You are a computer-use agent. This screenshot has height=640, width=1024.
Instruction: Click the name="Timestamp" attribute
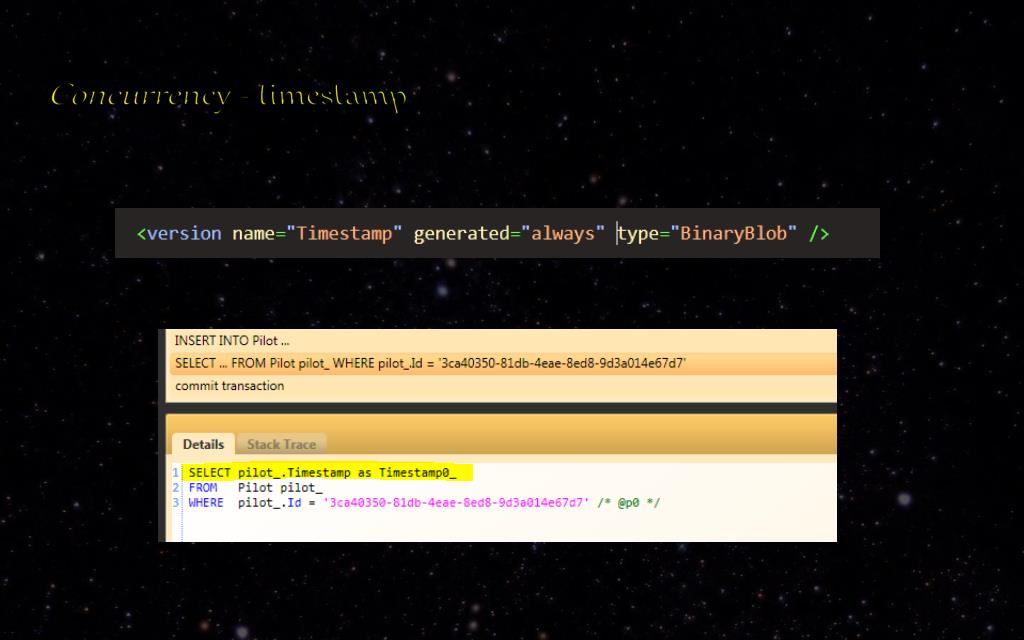pyautogui.click(x=317, y=233)
